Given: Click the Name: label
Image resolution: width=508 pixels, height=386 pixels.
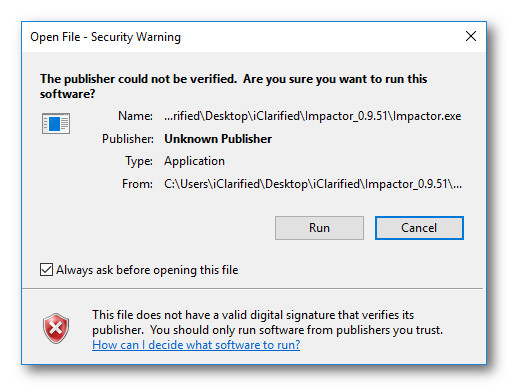Looking at the screenshot, I should click(x=135, y=116).
